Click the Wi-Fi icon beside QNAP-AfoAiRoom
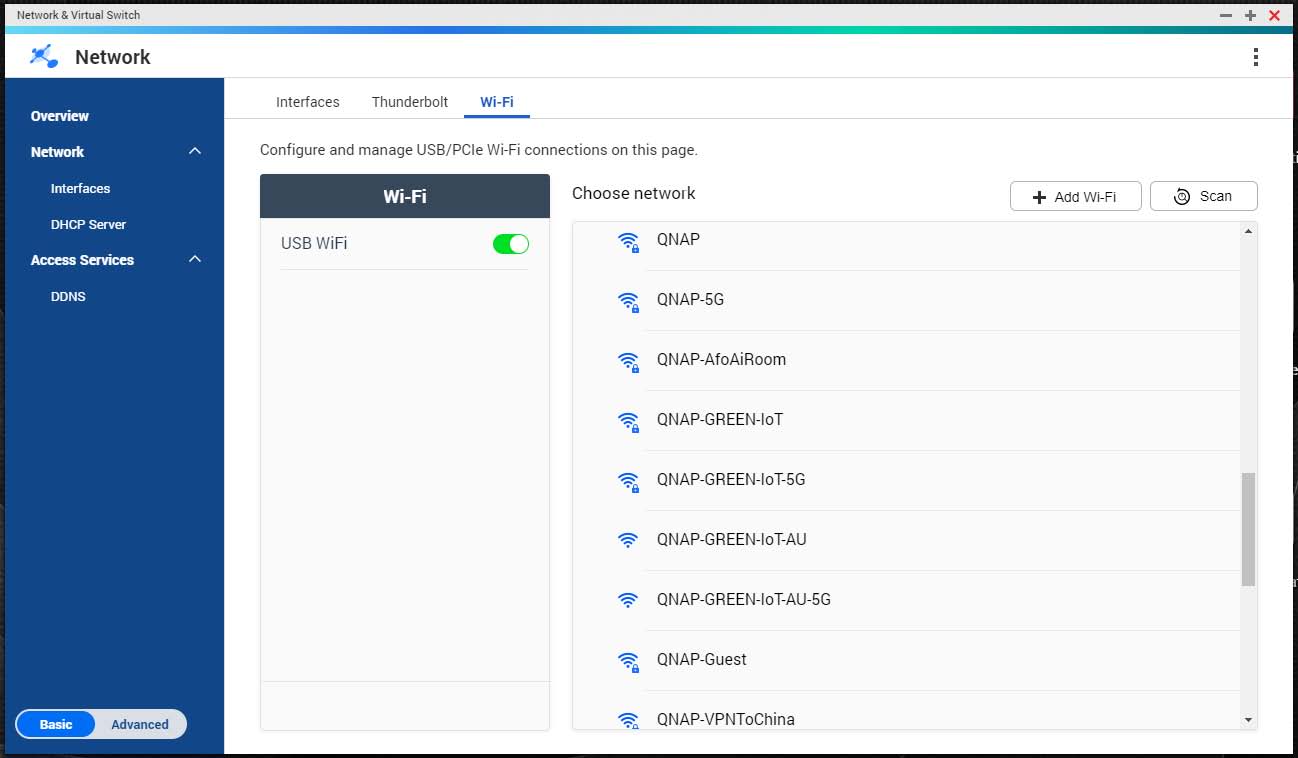 tap(628, 360)
